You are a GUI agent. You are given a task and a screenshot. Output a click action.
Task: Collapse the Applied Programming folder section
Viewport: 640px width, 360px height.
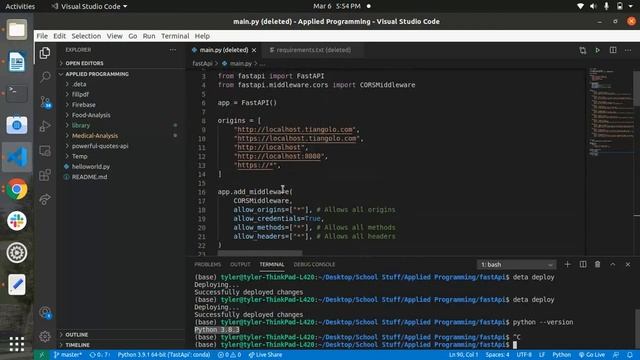121,74
